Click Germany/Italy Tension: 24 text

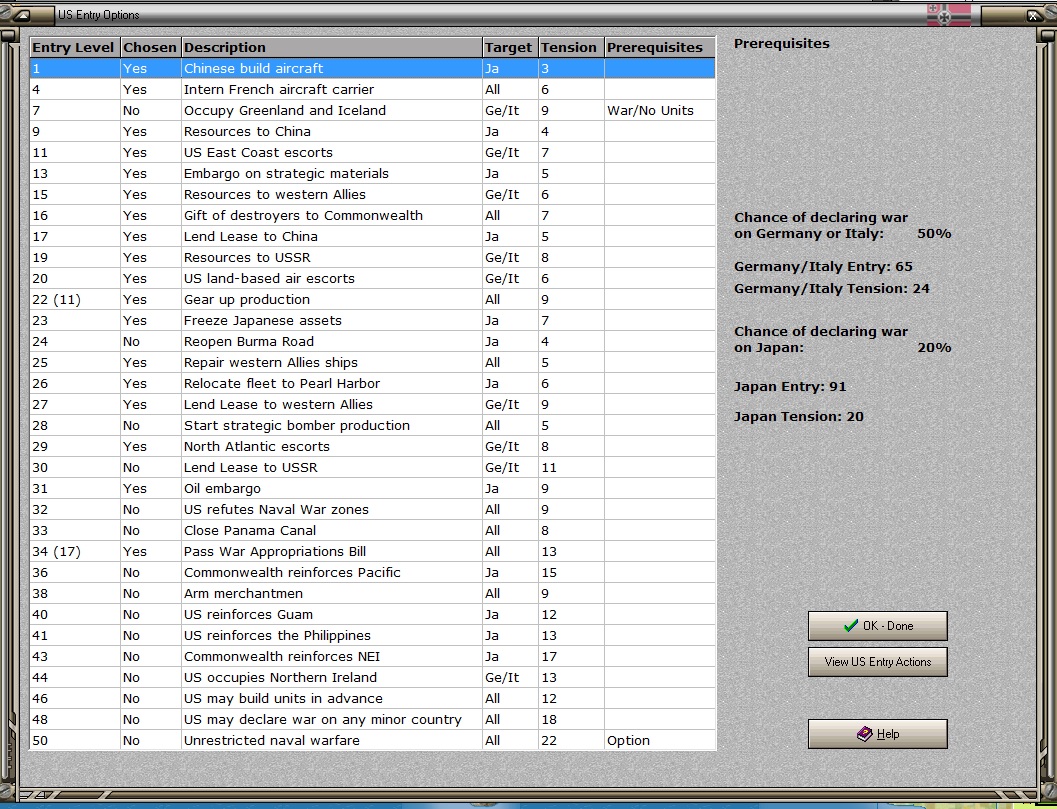[x=832, y=288]
